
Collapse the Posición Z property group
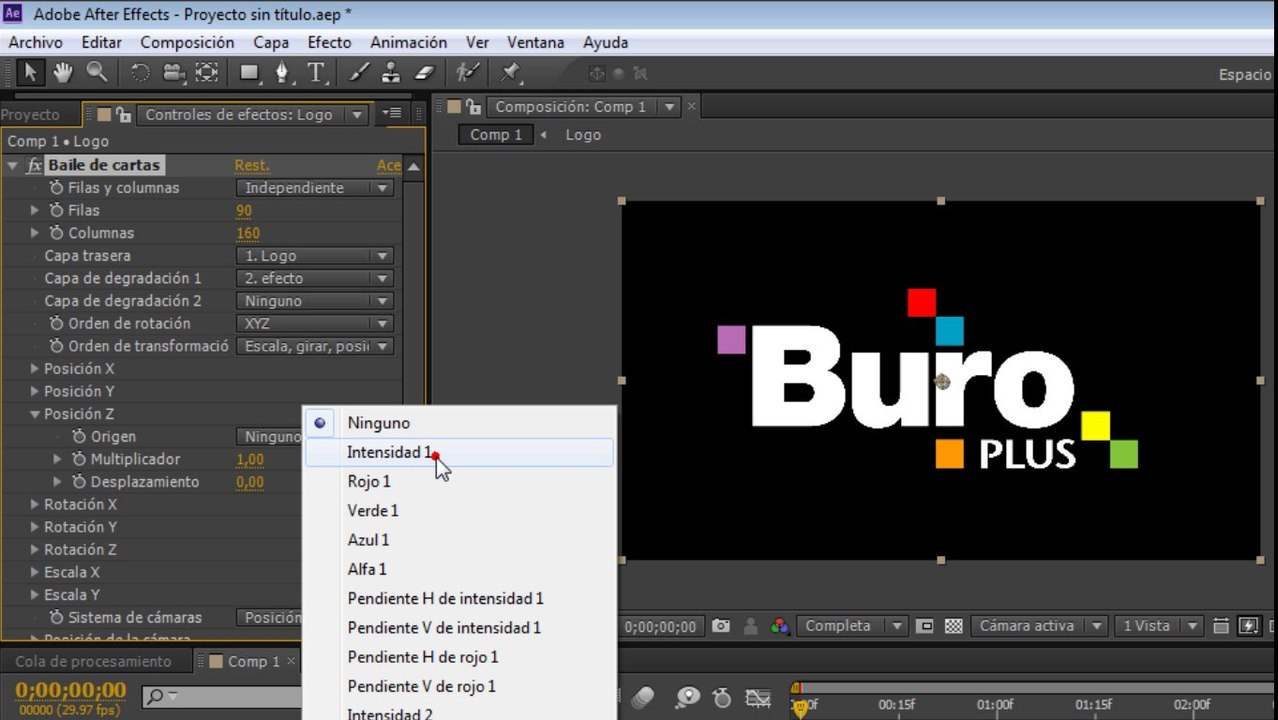(x=35, y=414)
